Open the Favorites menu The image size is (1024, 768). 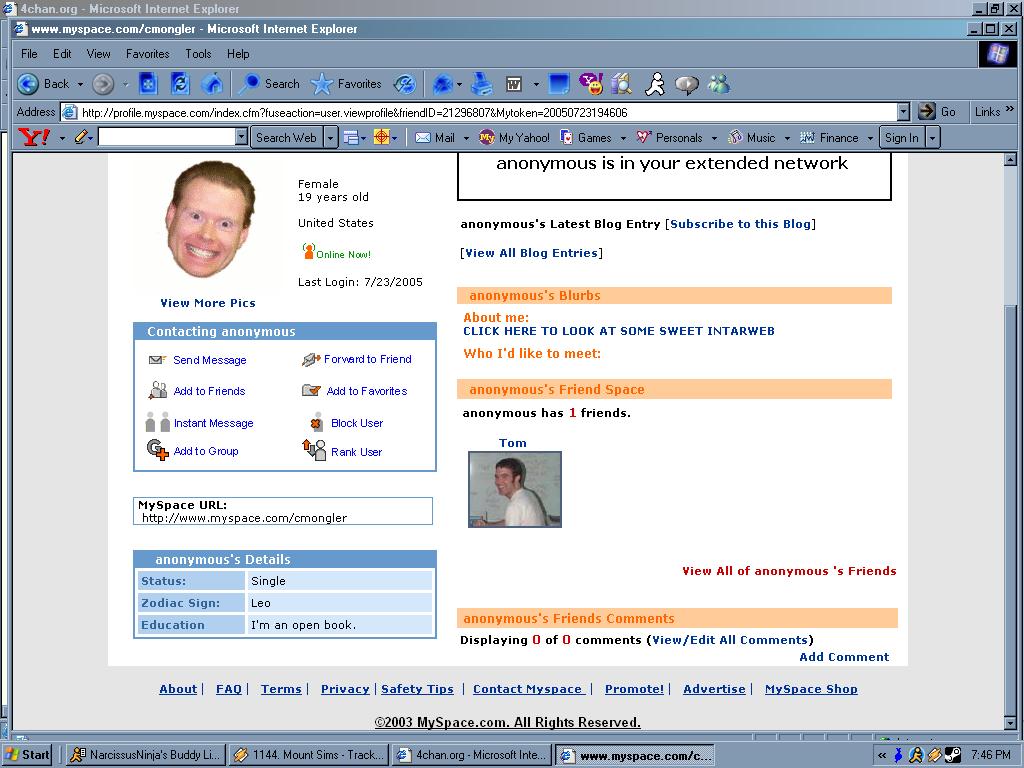pyautogui.click(x=148, y=54)
